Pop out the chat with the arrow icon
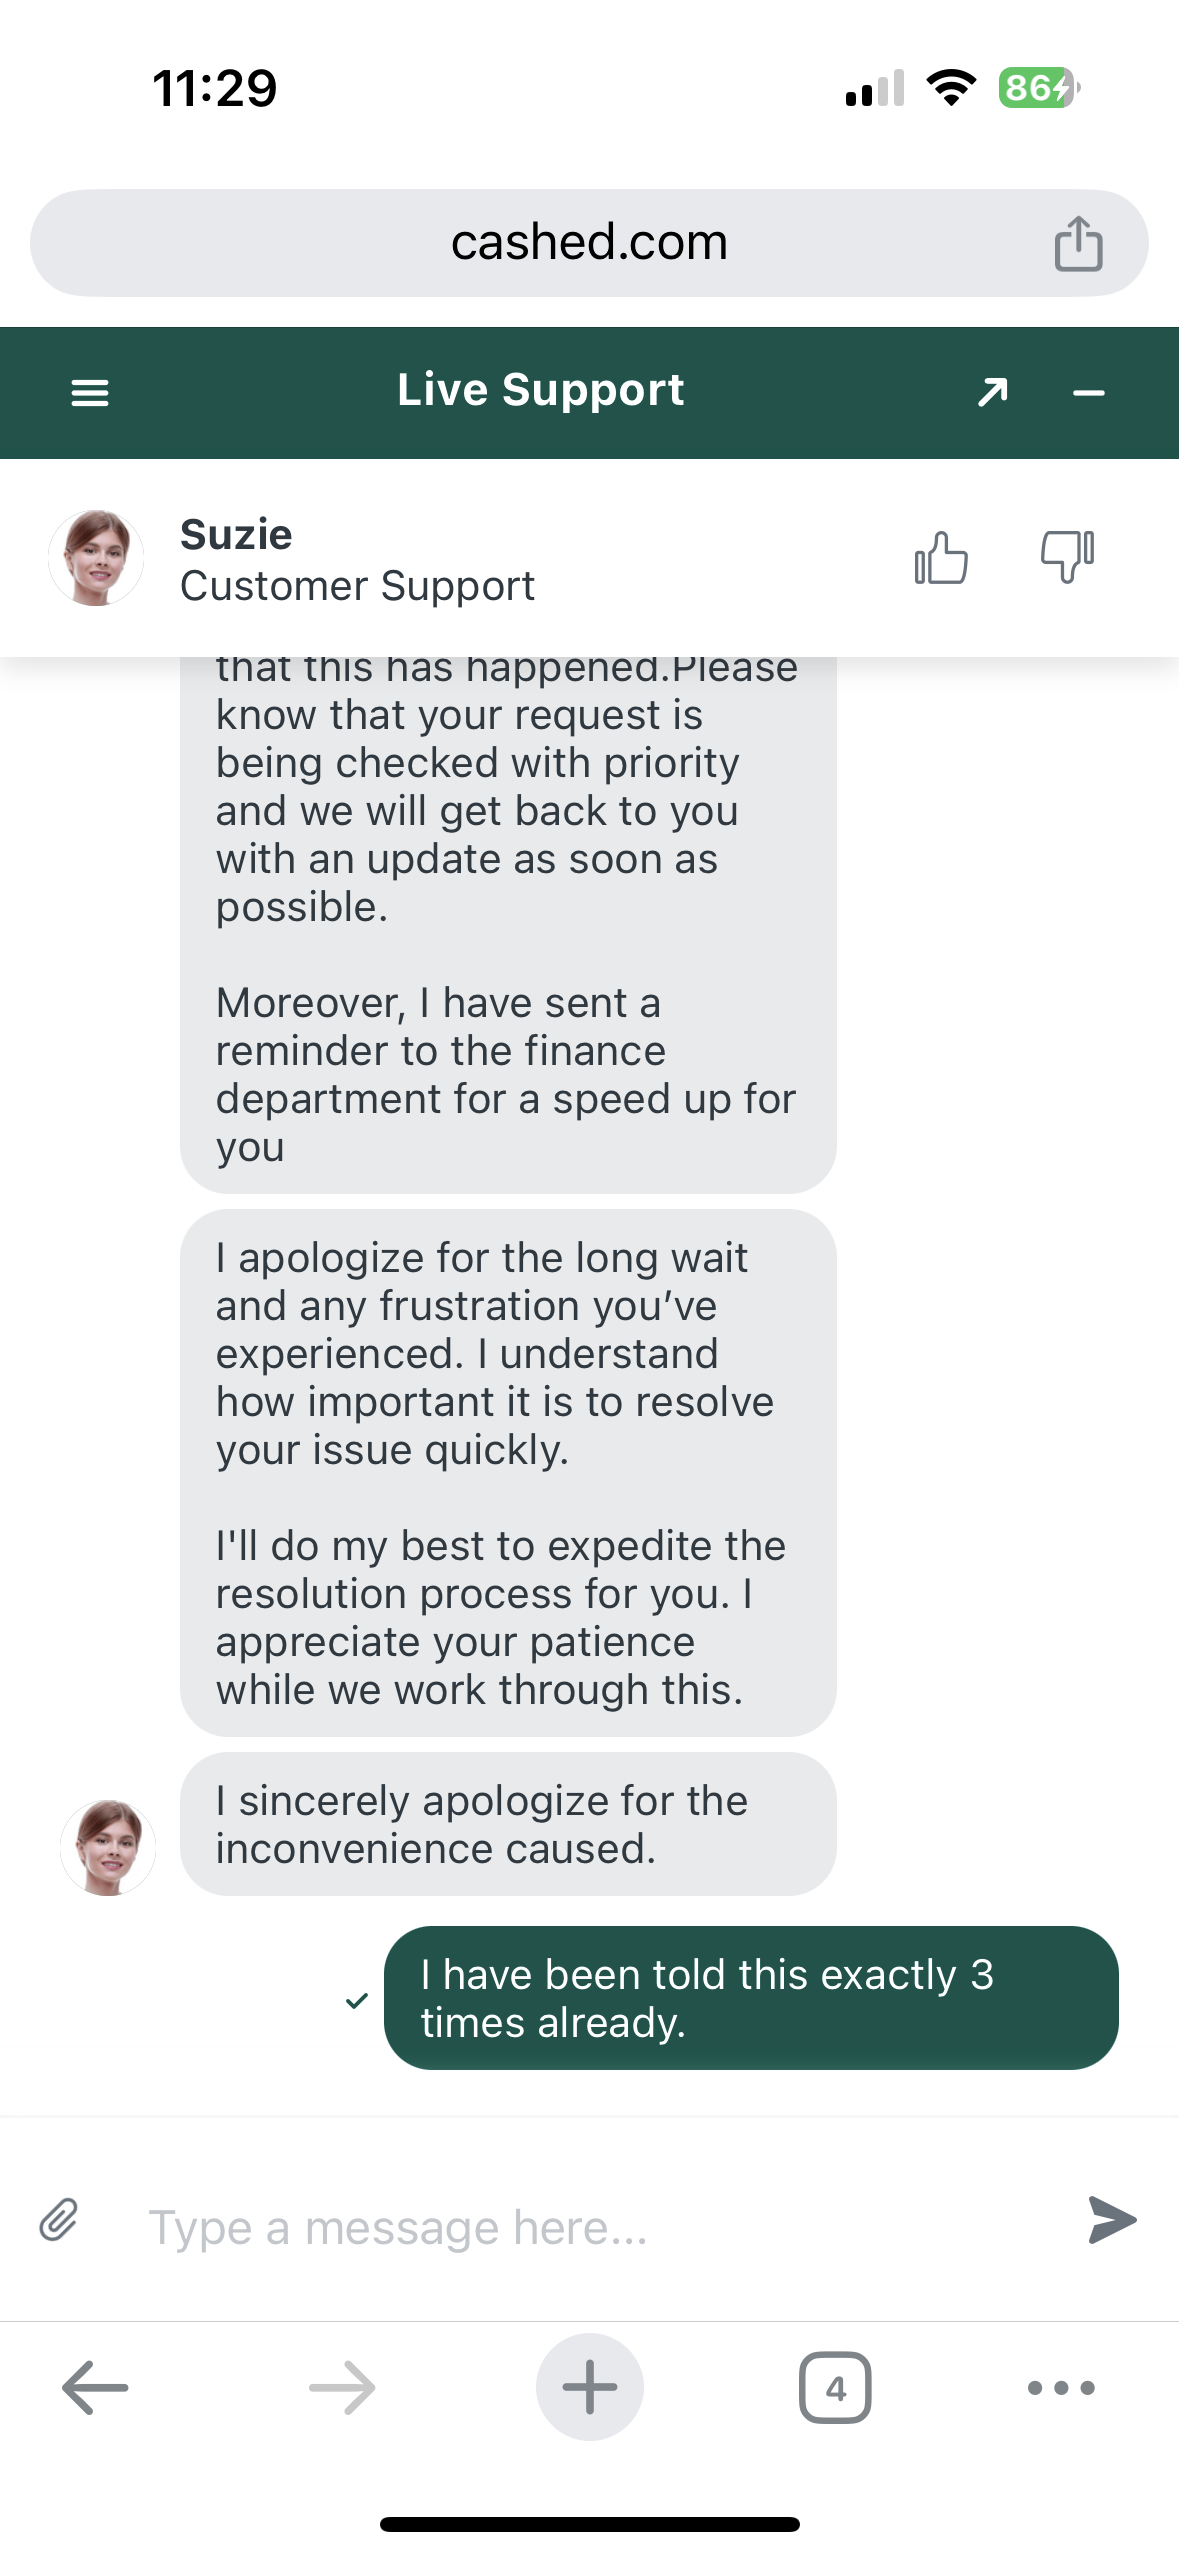This screenshot has height=2556, width=1179. [x=992, y=393]
